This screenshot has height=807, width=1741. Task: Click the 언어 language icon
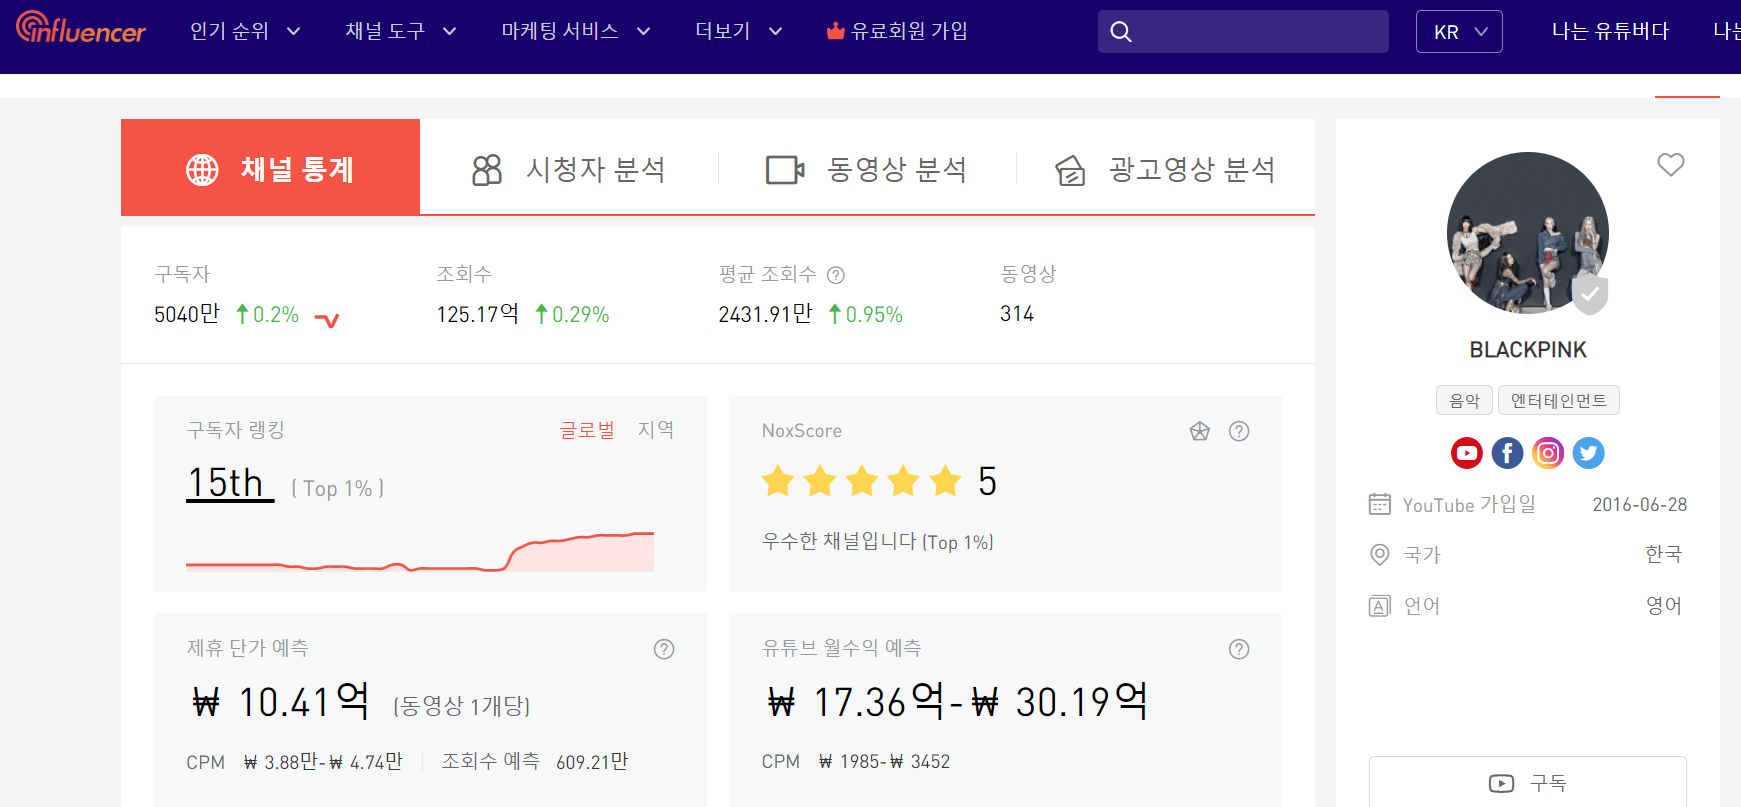click(1379, 606)
